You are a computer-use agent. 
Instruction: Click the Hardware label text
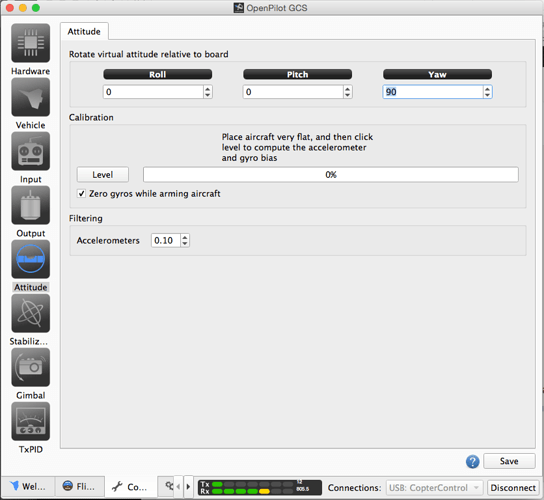31,71
